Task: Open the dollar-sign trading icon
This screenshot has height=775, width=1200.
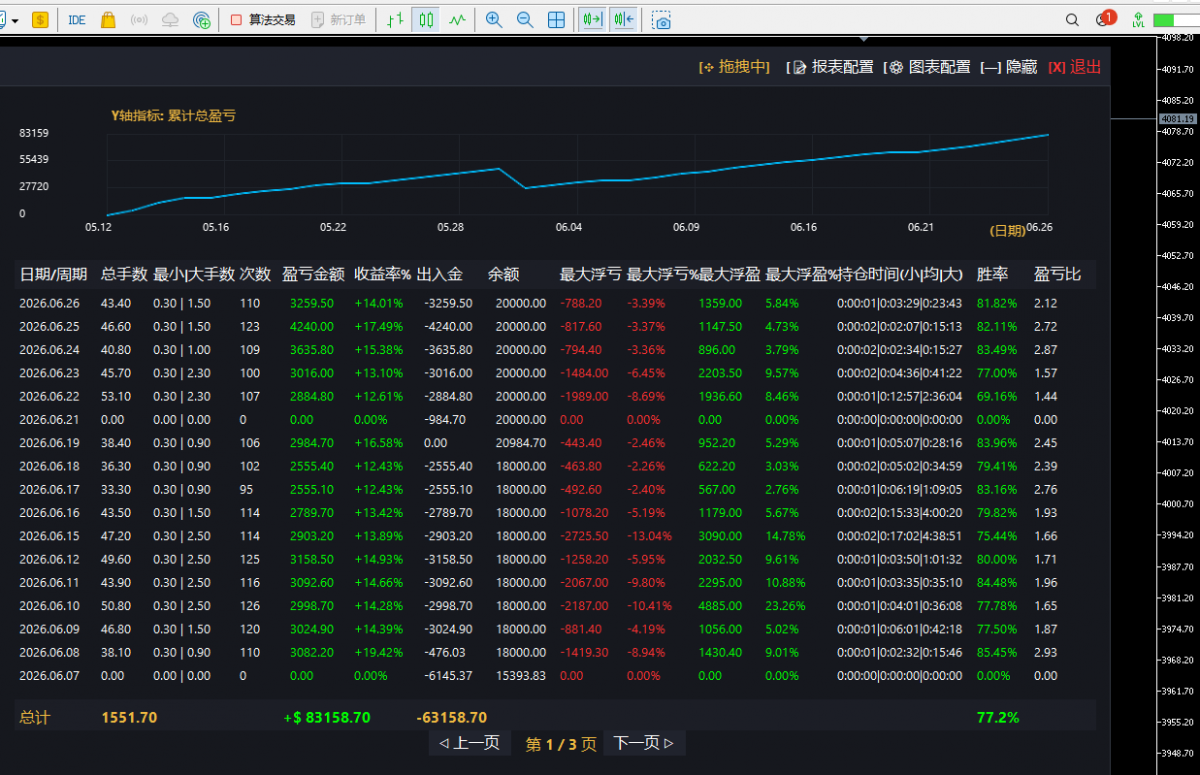Action: point(40,19)
